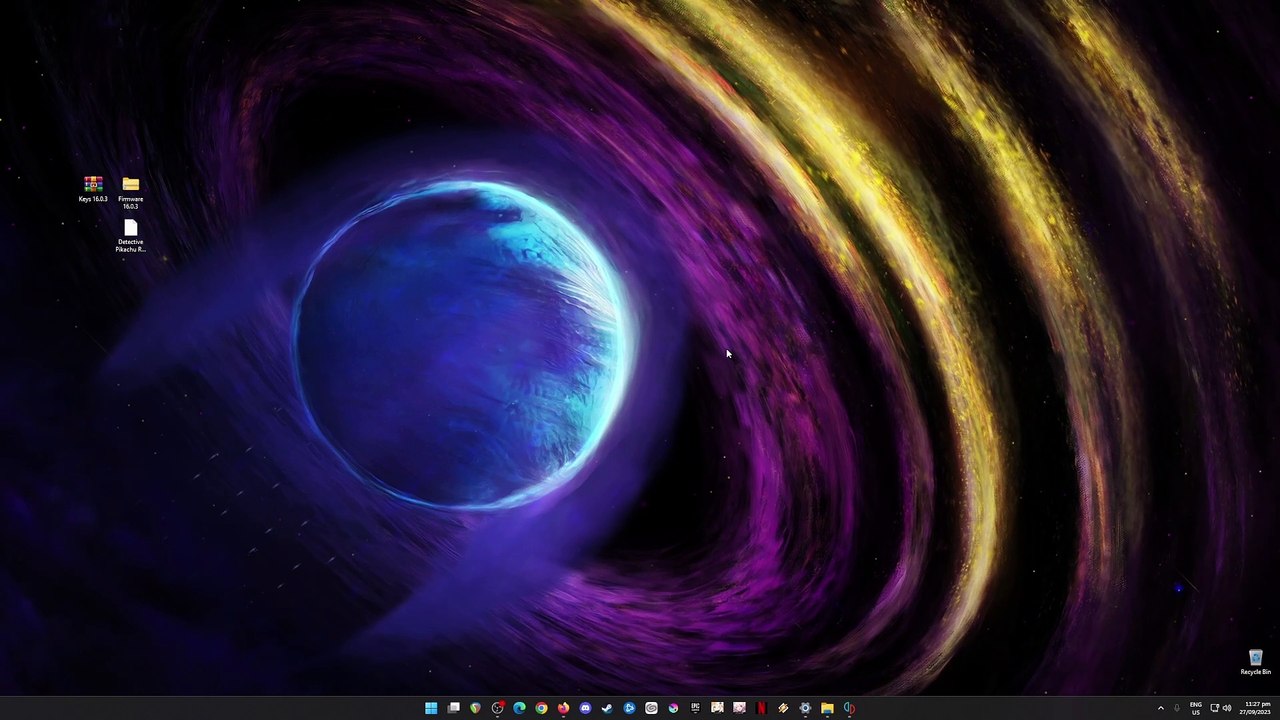Click the round blue icon right of Steam
This screenshot has height=720, width=1280.
click(x=629, y=708)
